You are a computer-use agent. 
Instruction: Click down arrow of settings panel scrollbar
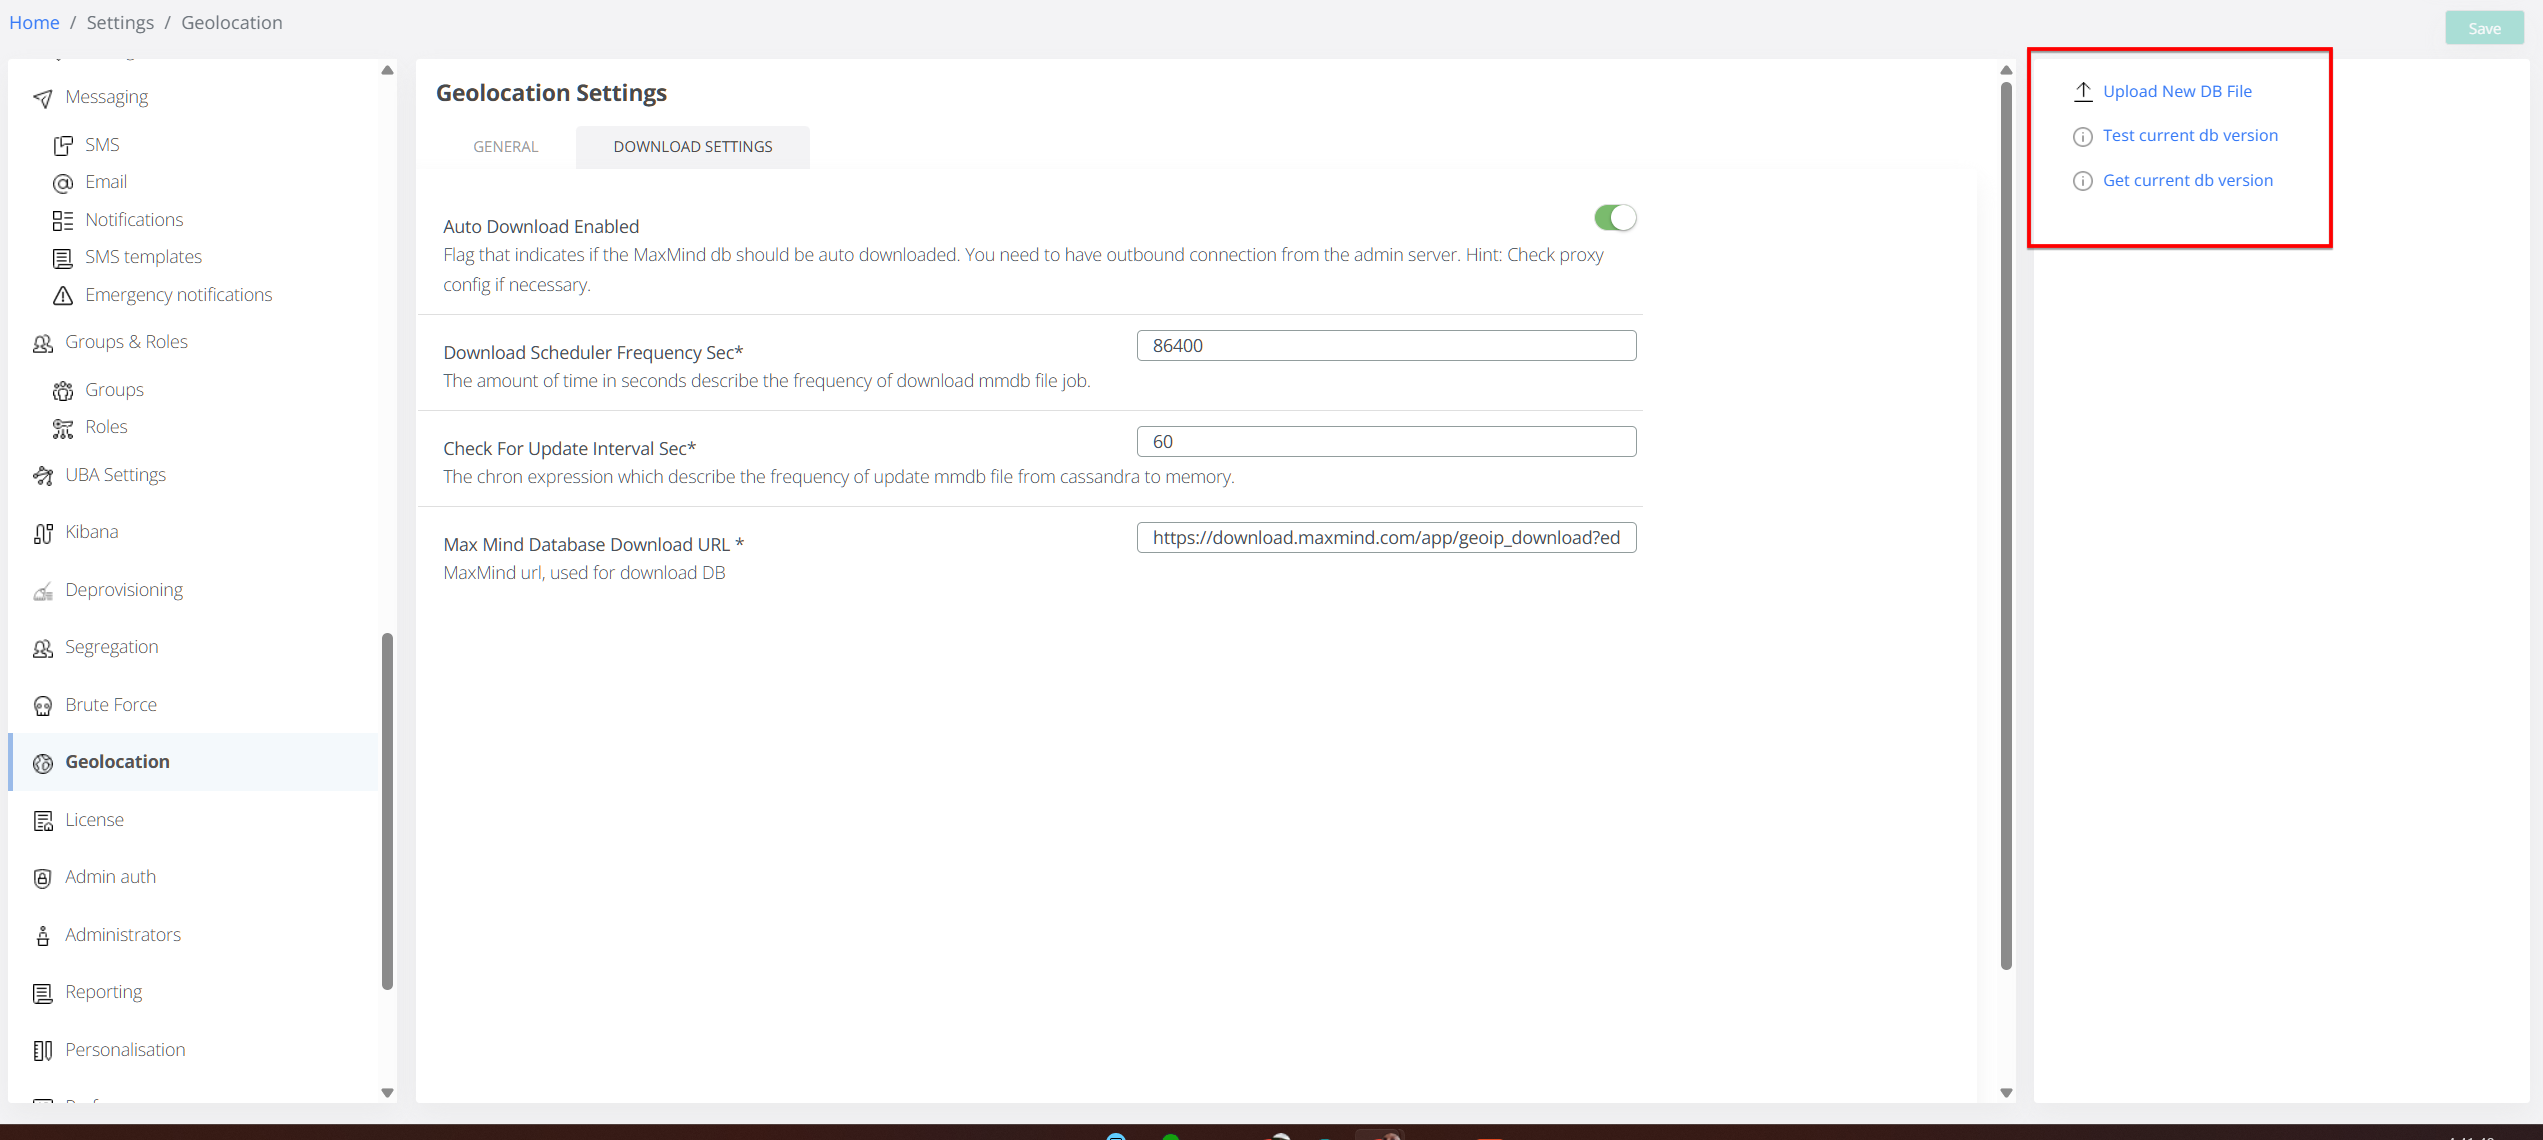(x=2006, y=1092)
